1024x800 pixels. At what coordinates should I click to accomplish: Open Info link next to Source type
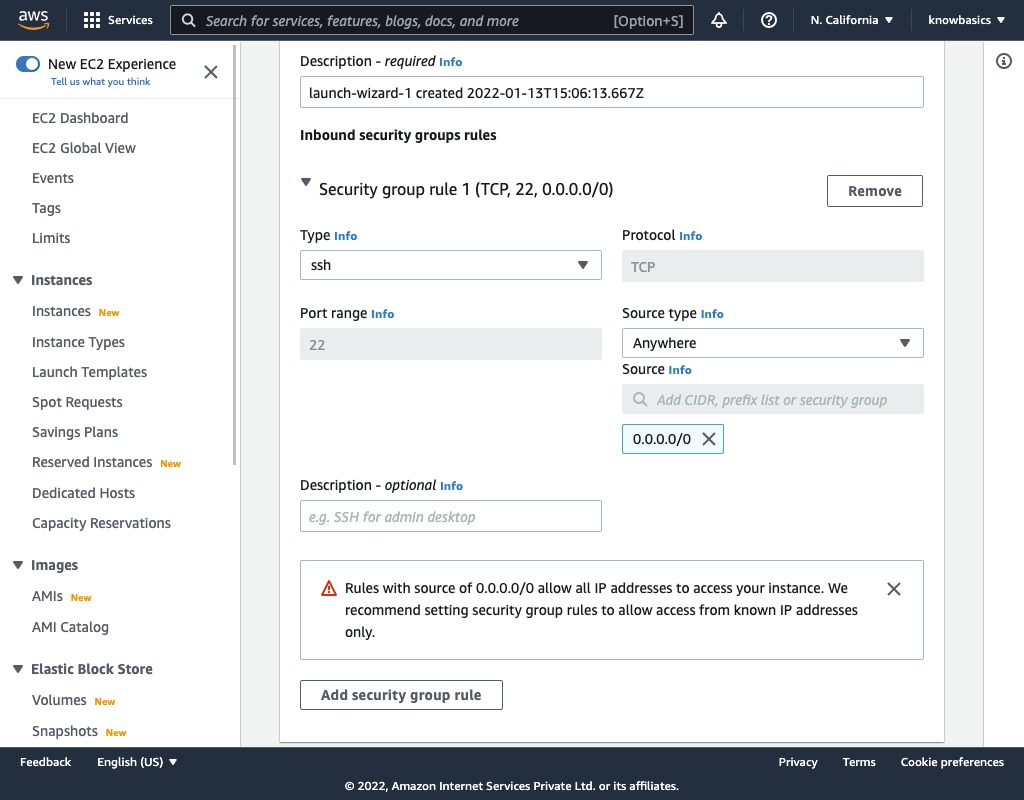[712, 314]
